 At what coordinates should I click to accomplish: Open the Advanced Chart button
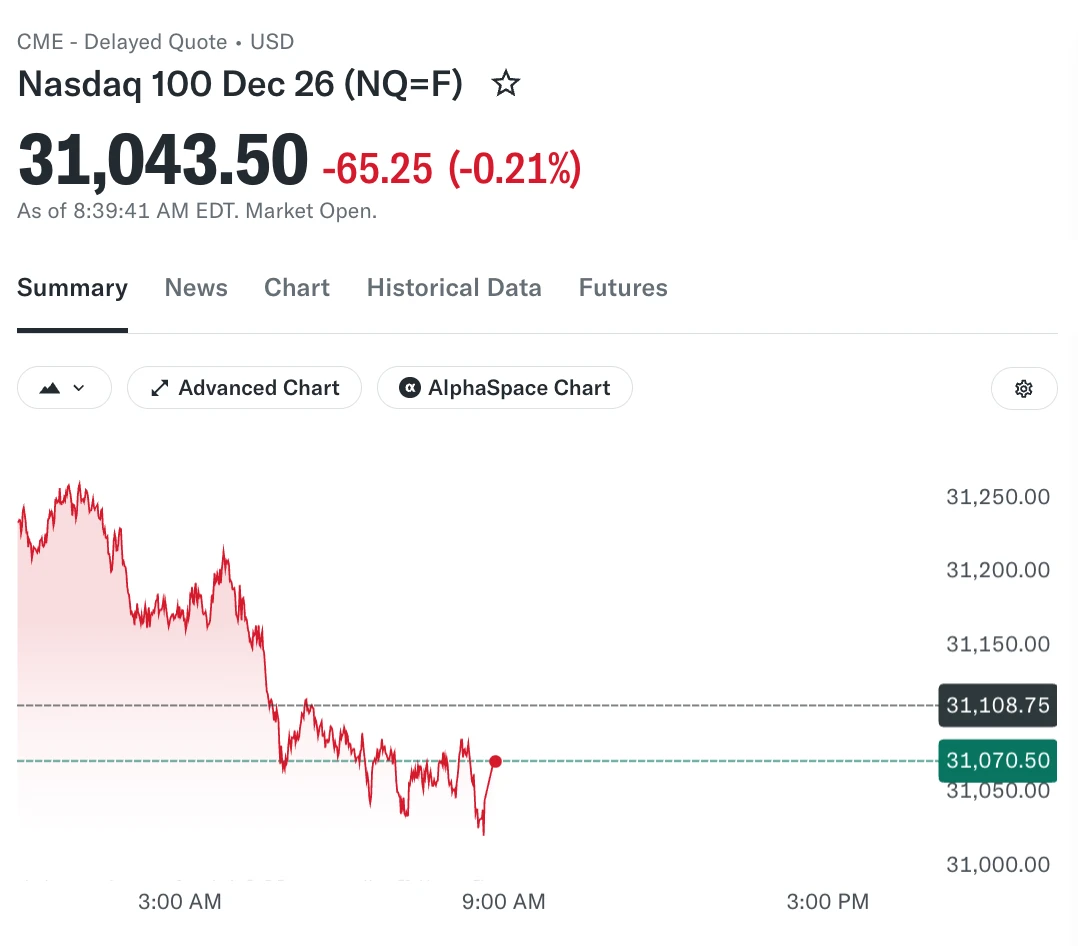(x=244, y=388)
